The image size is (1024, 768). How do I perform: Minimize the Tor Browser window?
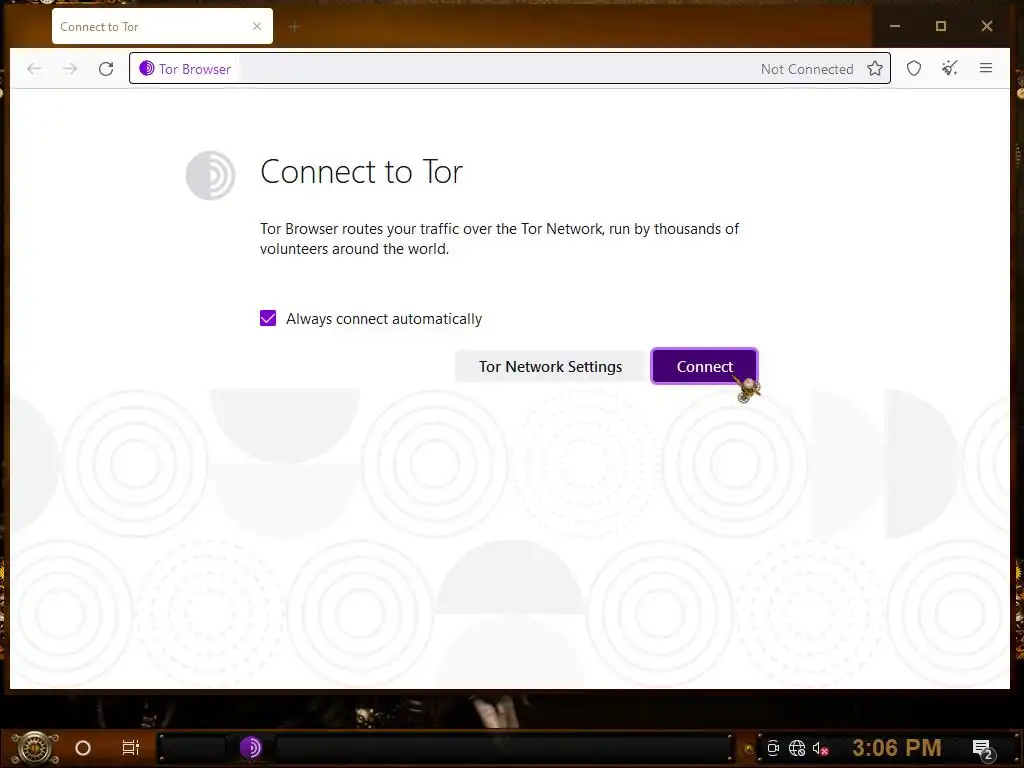point(895,26)
